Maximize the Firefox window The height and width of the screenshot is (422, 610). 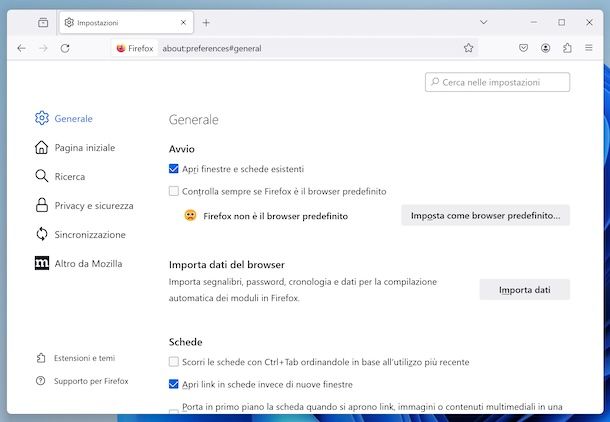pyautogui.click(x=561, y=22)
